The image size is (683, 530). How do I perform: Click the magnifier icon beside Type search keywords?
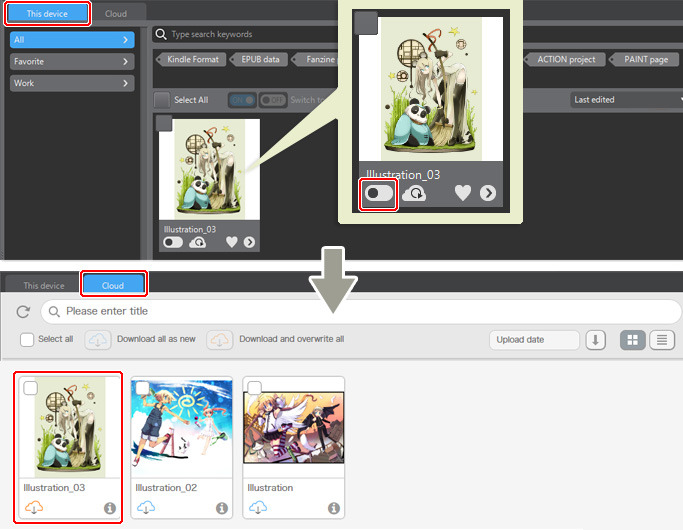[x=161, y=34]
